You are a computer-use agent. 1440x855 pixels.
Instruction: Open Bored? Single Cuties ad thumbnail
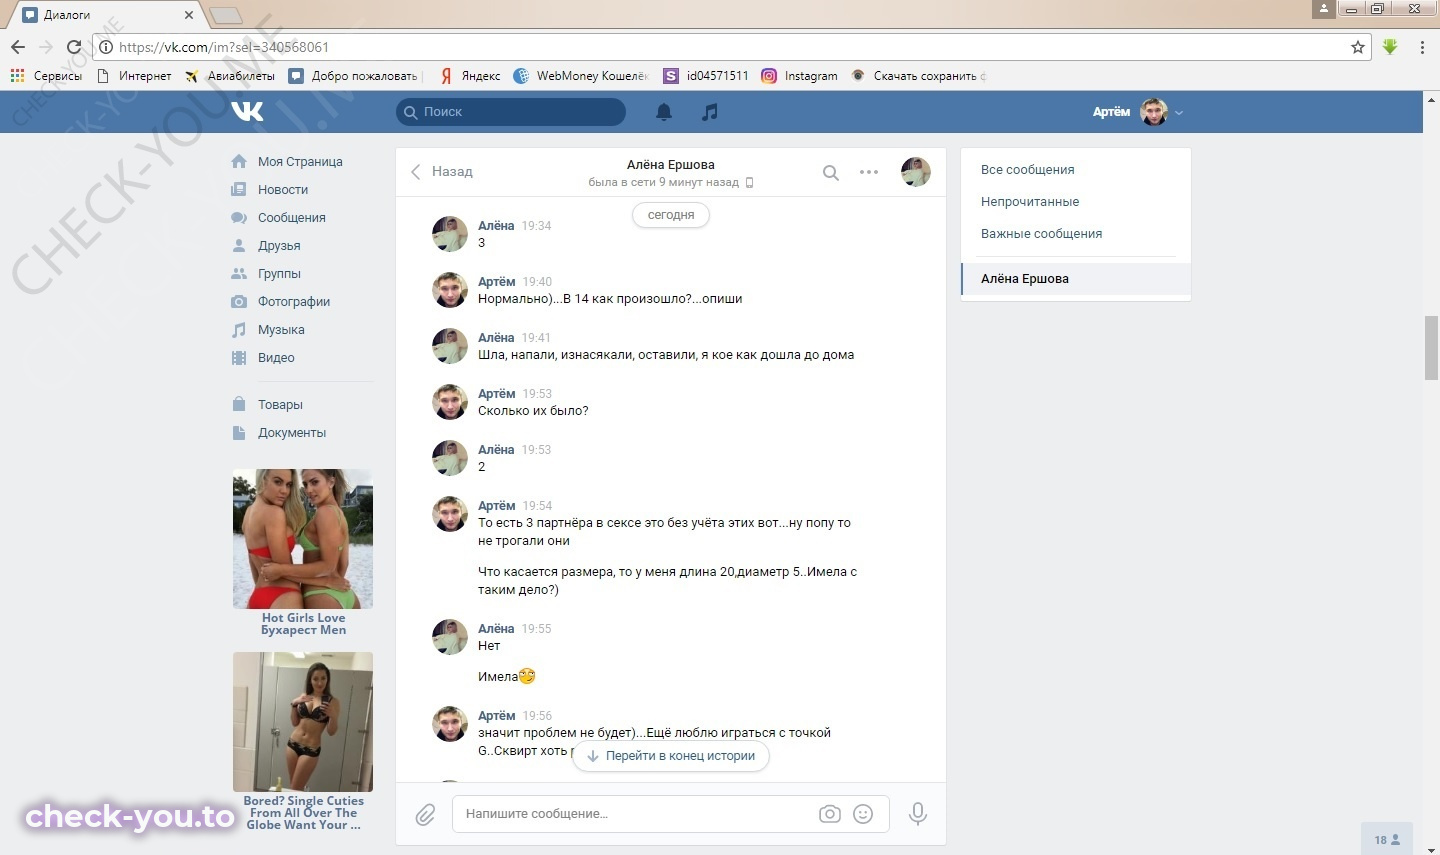click(303, 722)
